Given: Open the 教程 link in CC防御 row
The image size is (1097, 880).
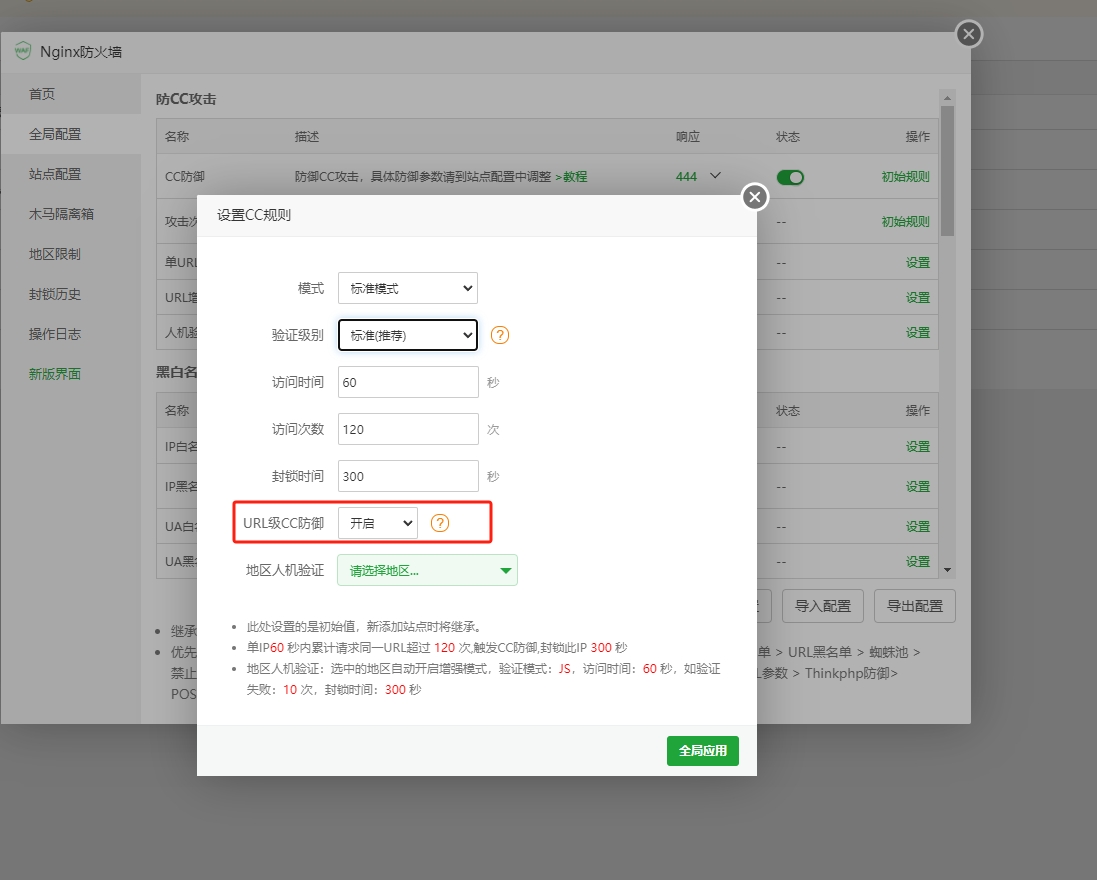Looking at the screenshot, I should (571, 176).
